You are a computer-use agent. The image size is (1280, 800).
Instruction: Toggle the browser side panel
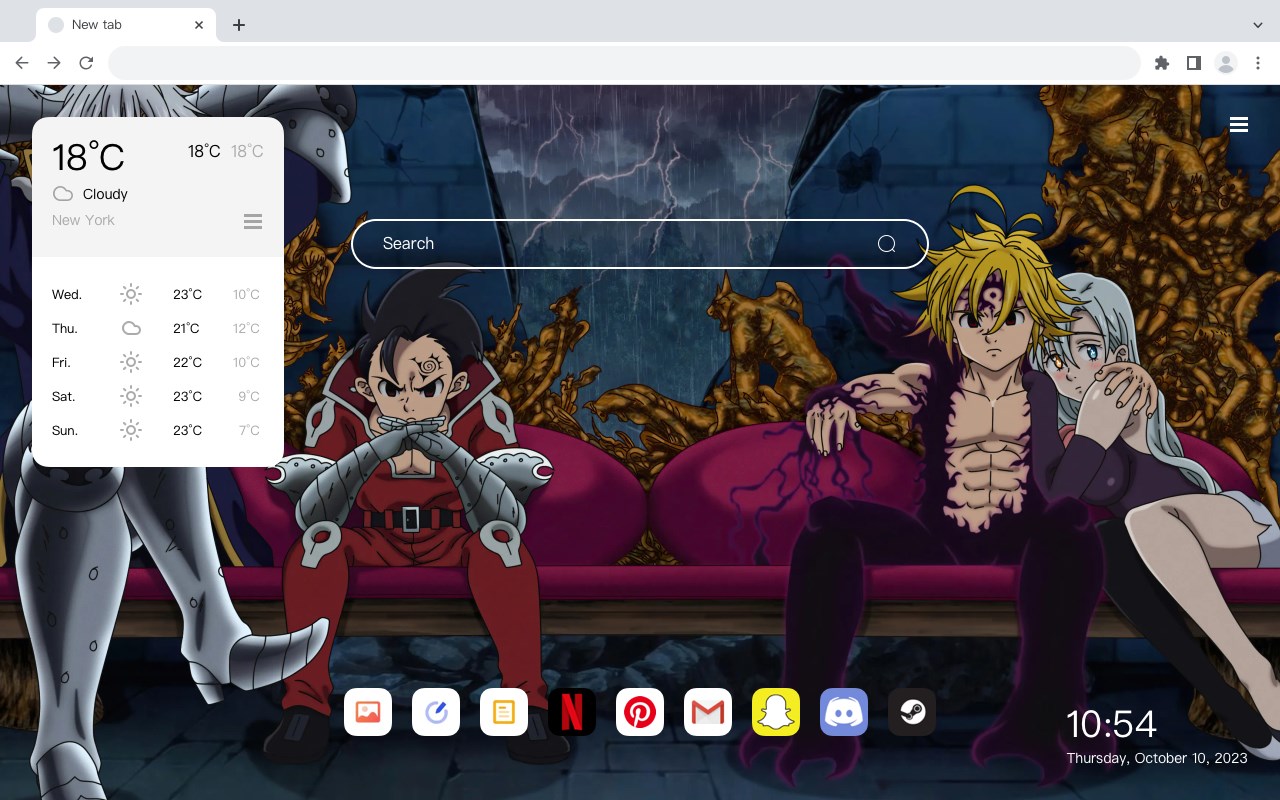pyautogui.click(x=1193, y=63)
